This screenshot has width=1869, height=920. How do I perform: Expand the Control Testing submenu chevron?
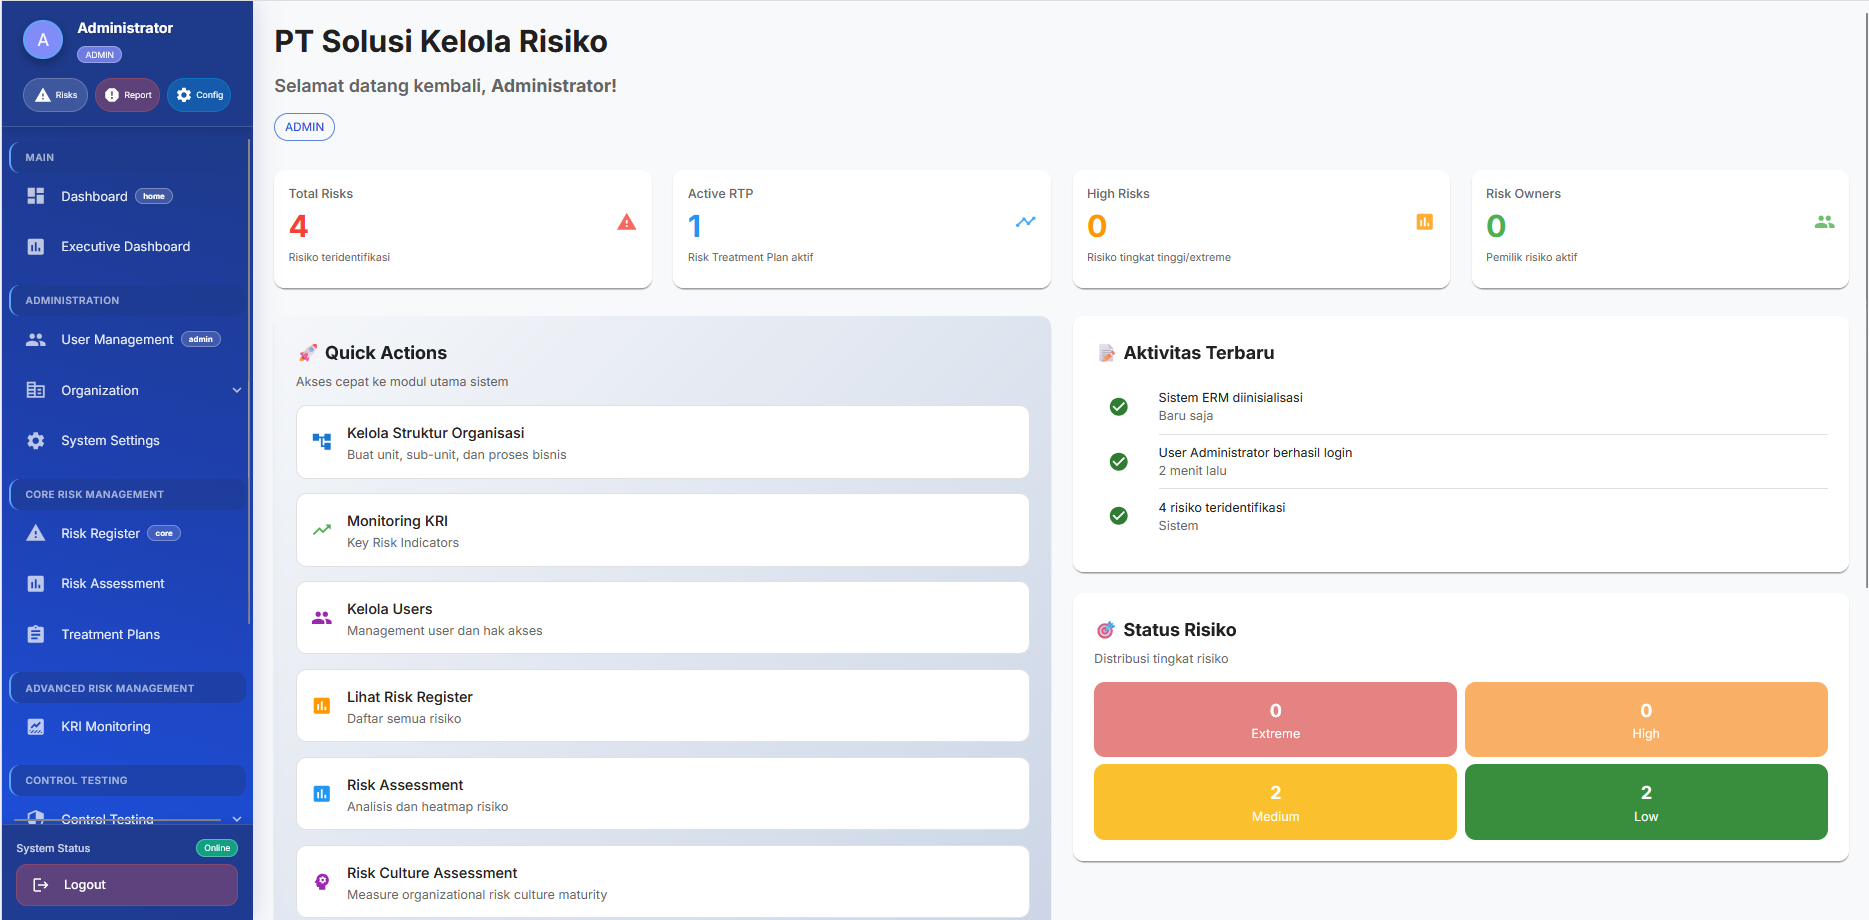237,819
